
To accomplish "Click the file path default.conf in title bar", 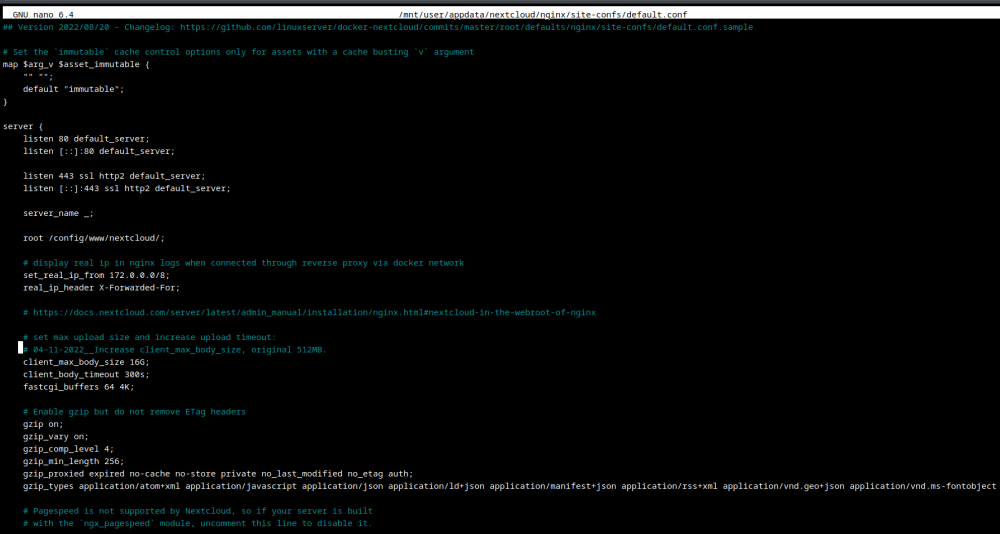I will (x=542, y=14).
